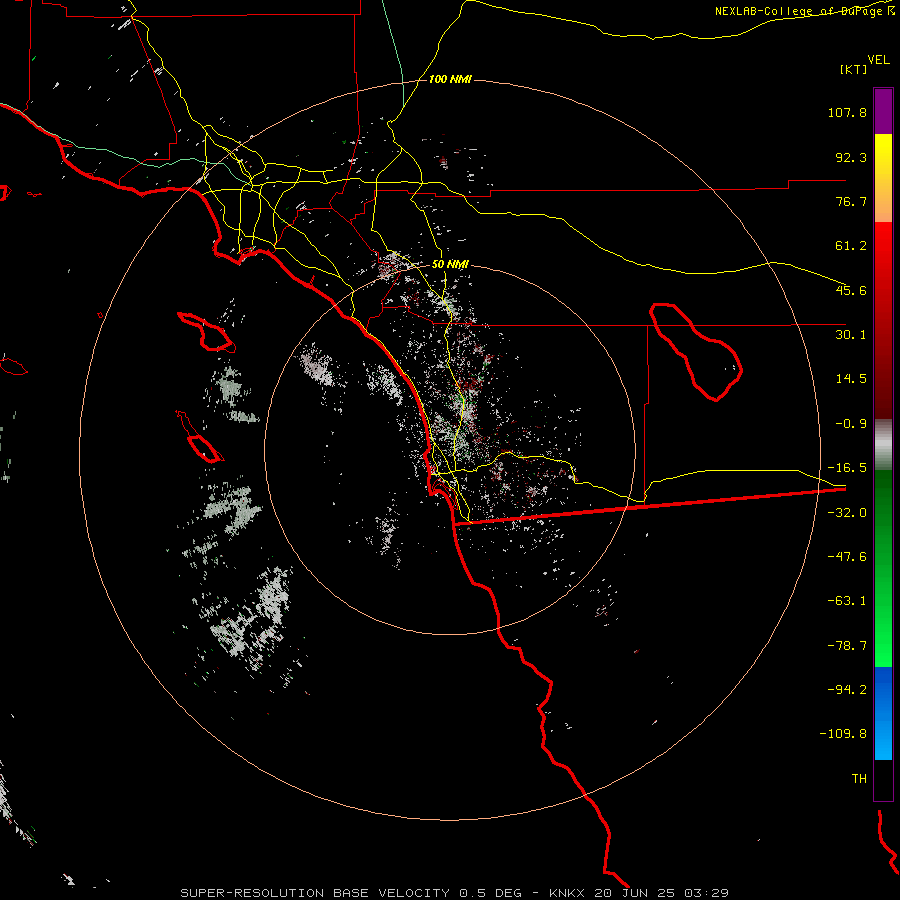Click the -109.8 velocity scale value

click(x=843, y=734)
